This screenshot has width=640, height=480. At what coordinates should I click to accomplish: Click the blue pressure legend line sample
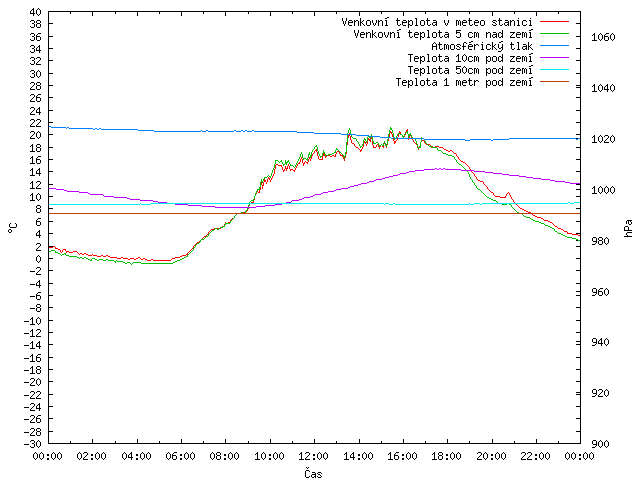[554, 45]
